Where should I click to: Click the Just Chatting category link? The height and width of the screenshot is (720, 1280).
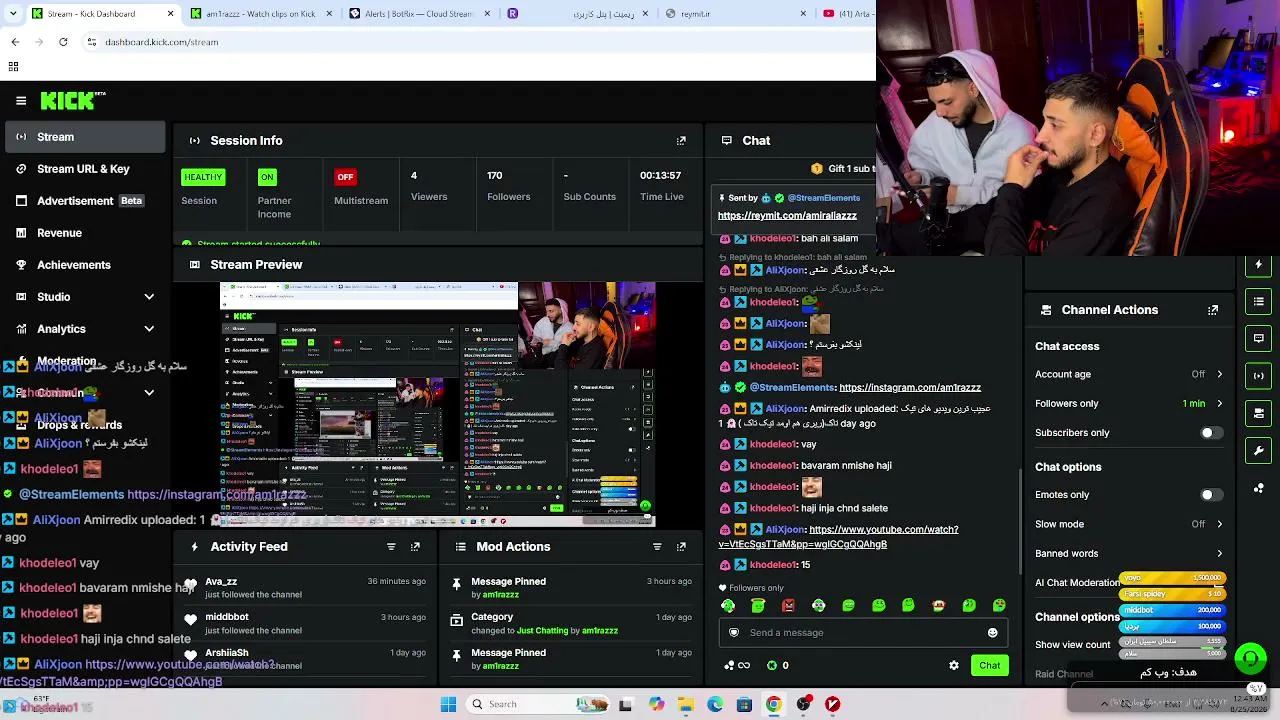pos(543,631)
